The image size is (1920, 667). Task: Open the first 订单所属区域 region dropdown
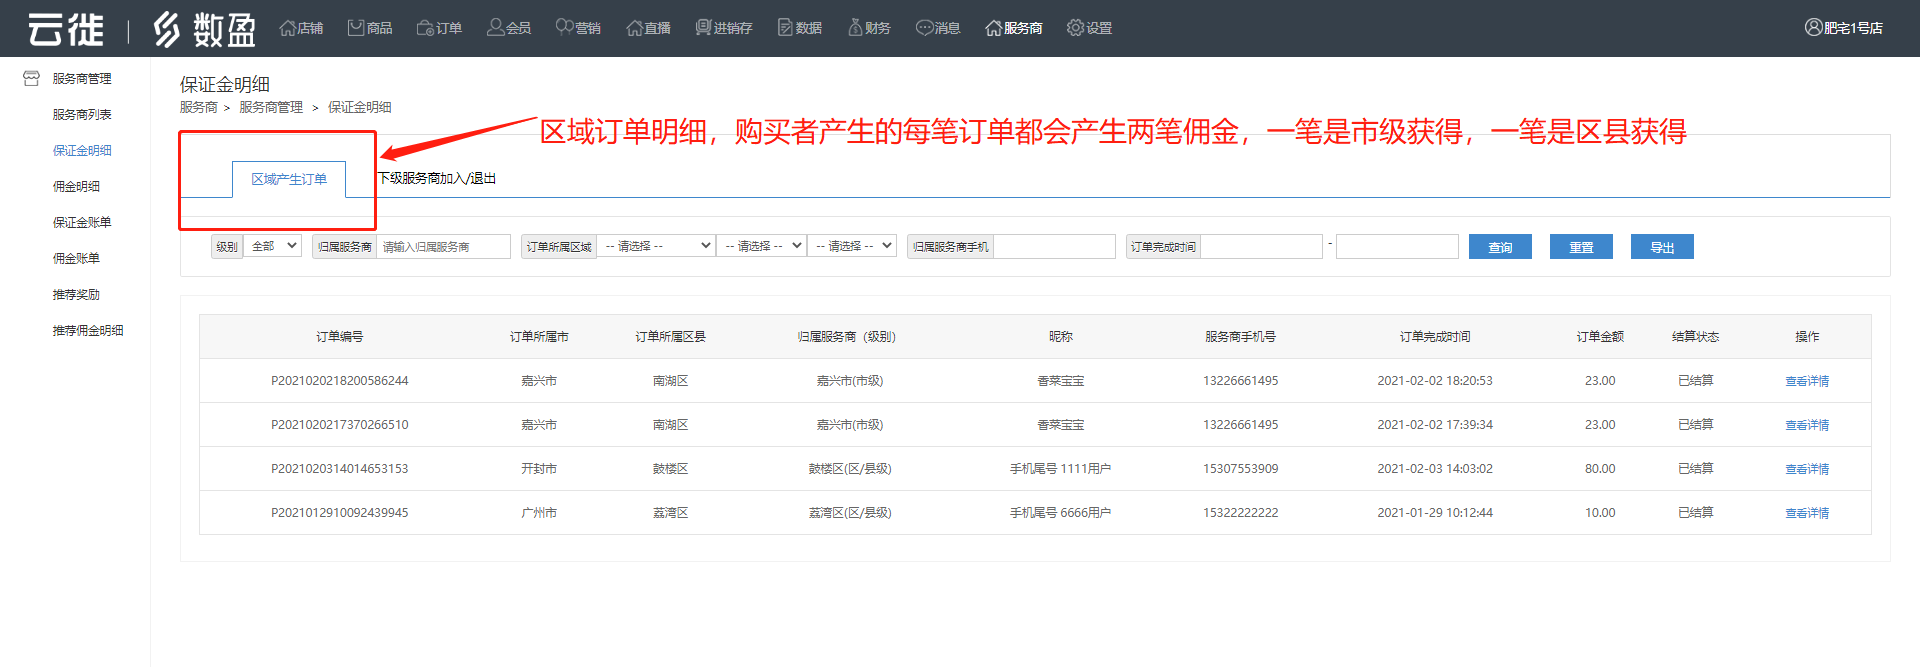click(x=656, y=246)
